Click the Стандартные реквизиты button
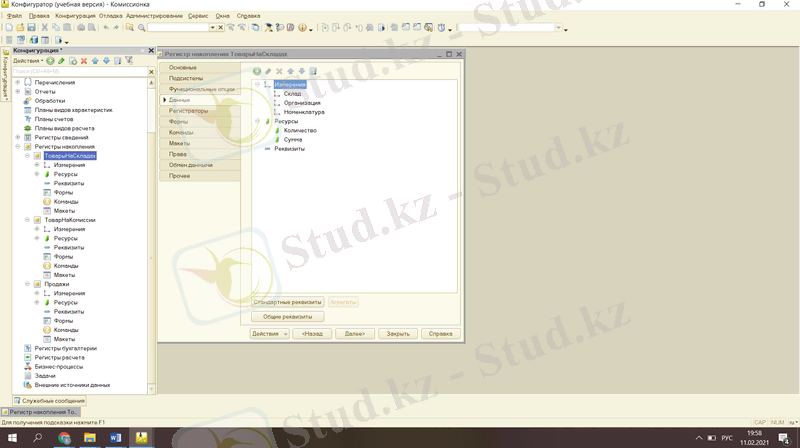800x448 pixels. coord(288,302)
